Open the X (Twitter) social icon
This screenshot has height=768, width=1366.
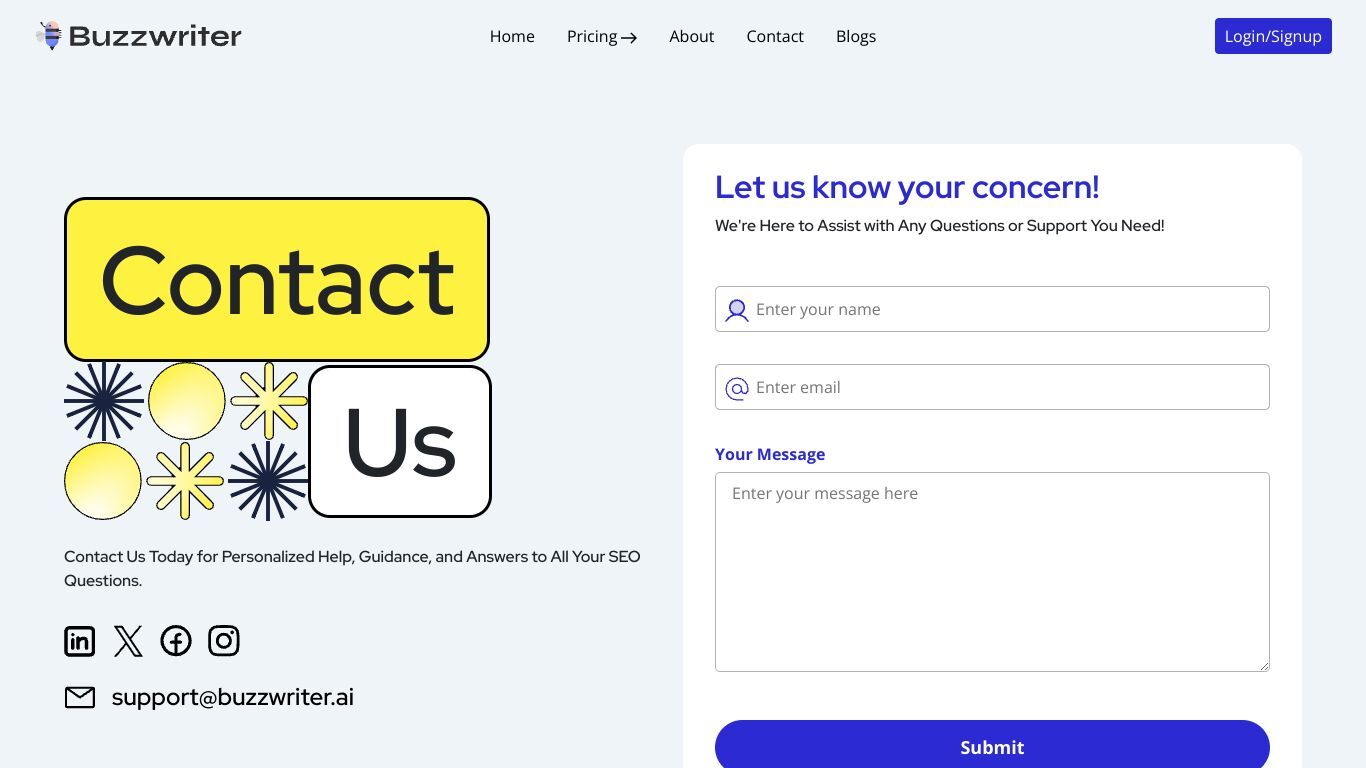[x=128, y=641]
